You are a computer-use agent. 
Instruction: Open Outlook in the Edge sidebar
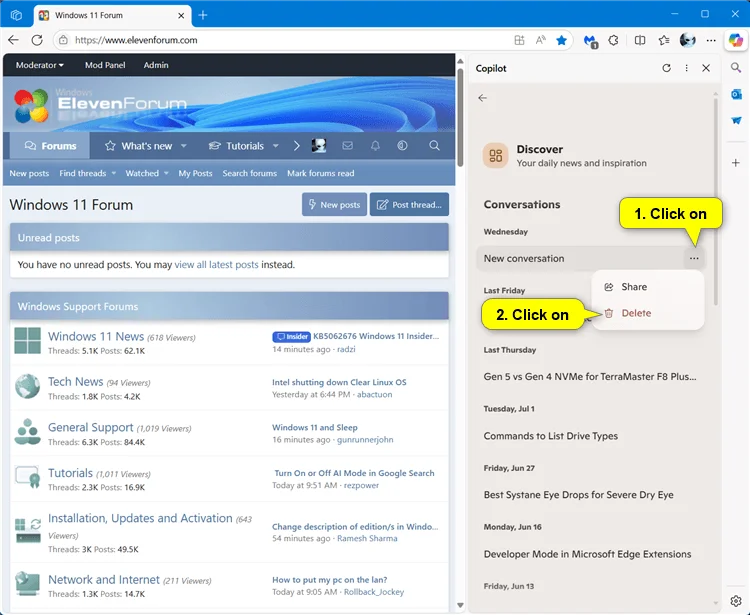(736, 95)
